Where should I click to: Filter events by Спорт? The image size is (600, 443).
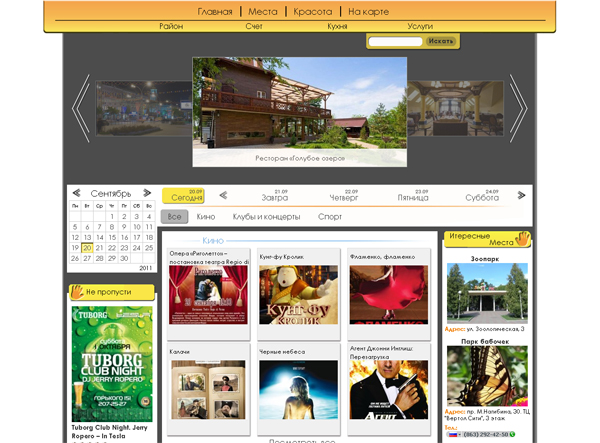[330, 217]
